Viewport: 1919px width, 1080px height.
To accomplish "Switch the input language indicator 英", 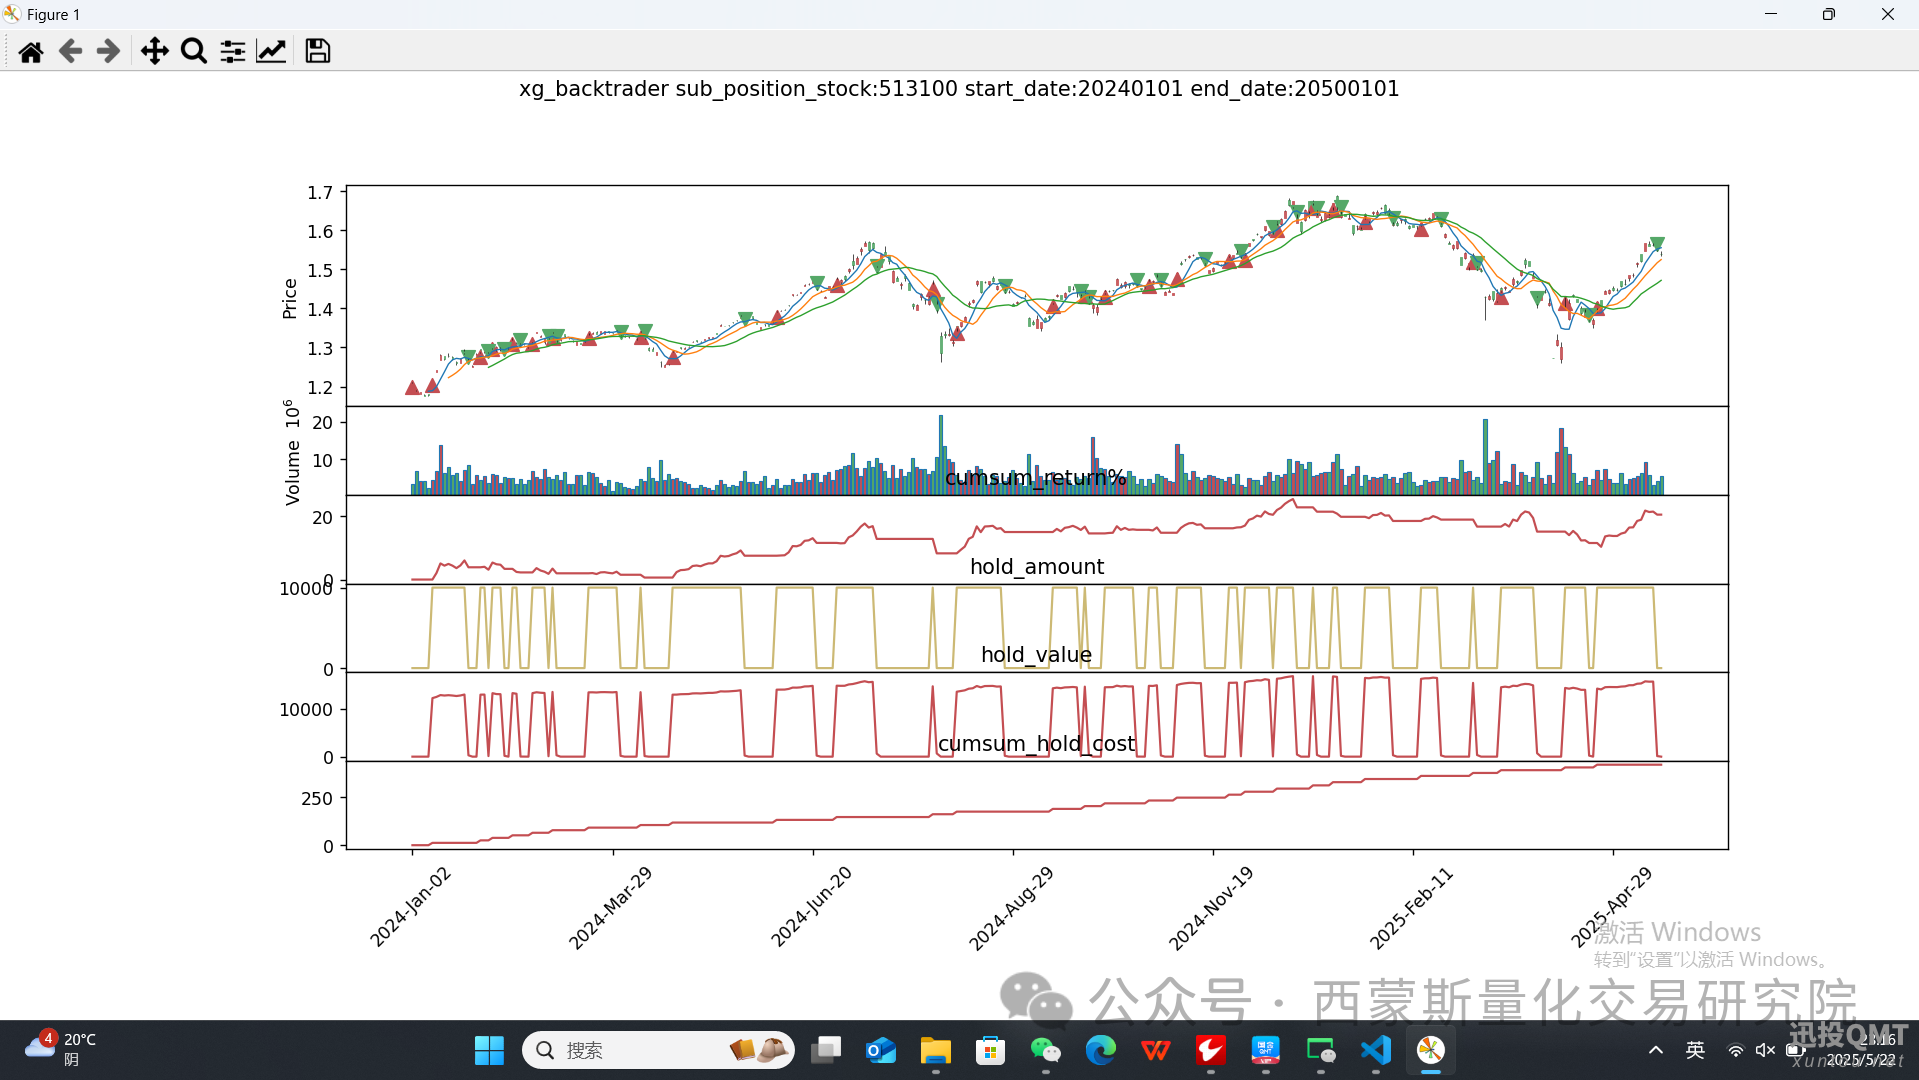I will 1695,1050.
